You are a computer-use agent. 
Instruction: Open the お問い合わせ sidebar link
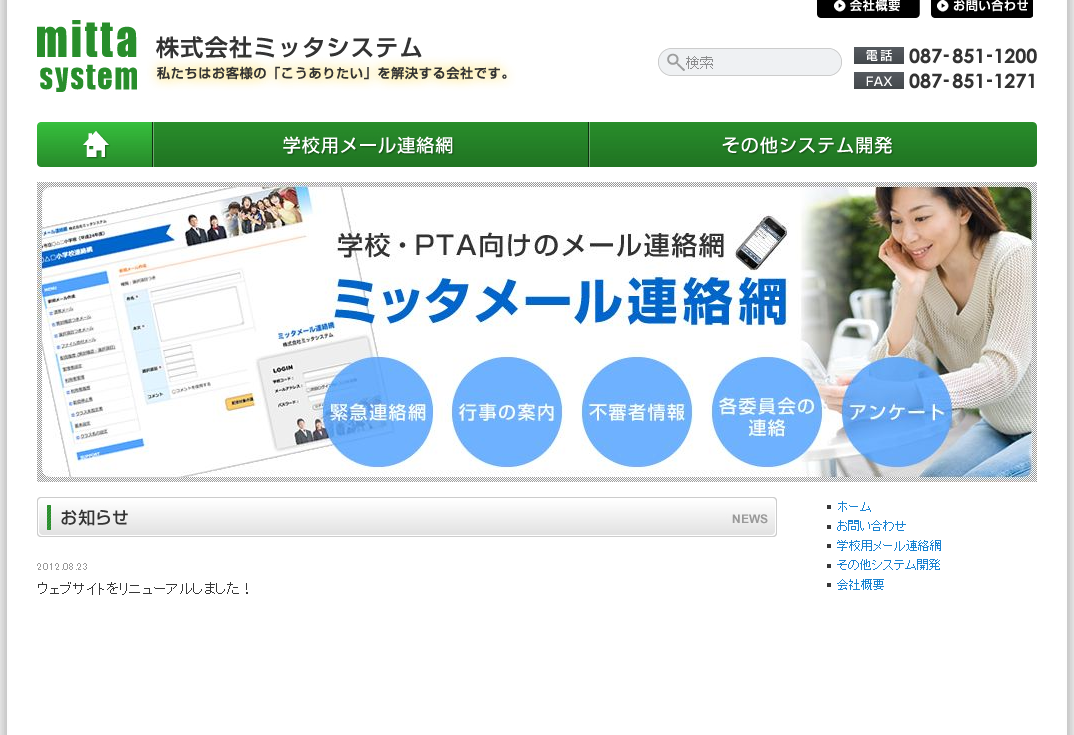point(870,526)
